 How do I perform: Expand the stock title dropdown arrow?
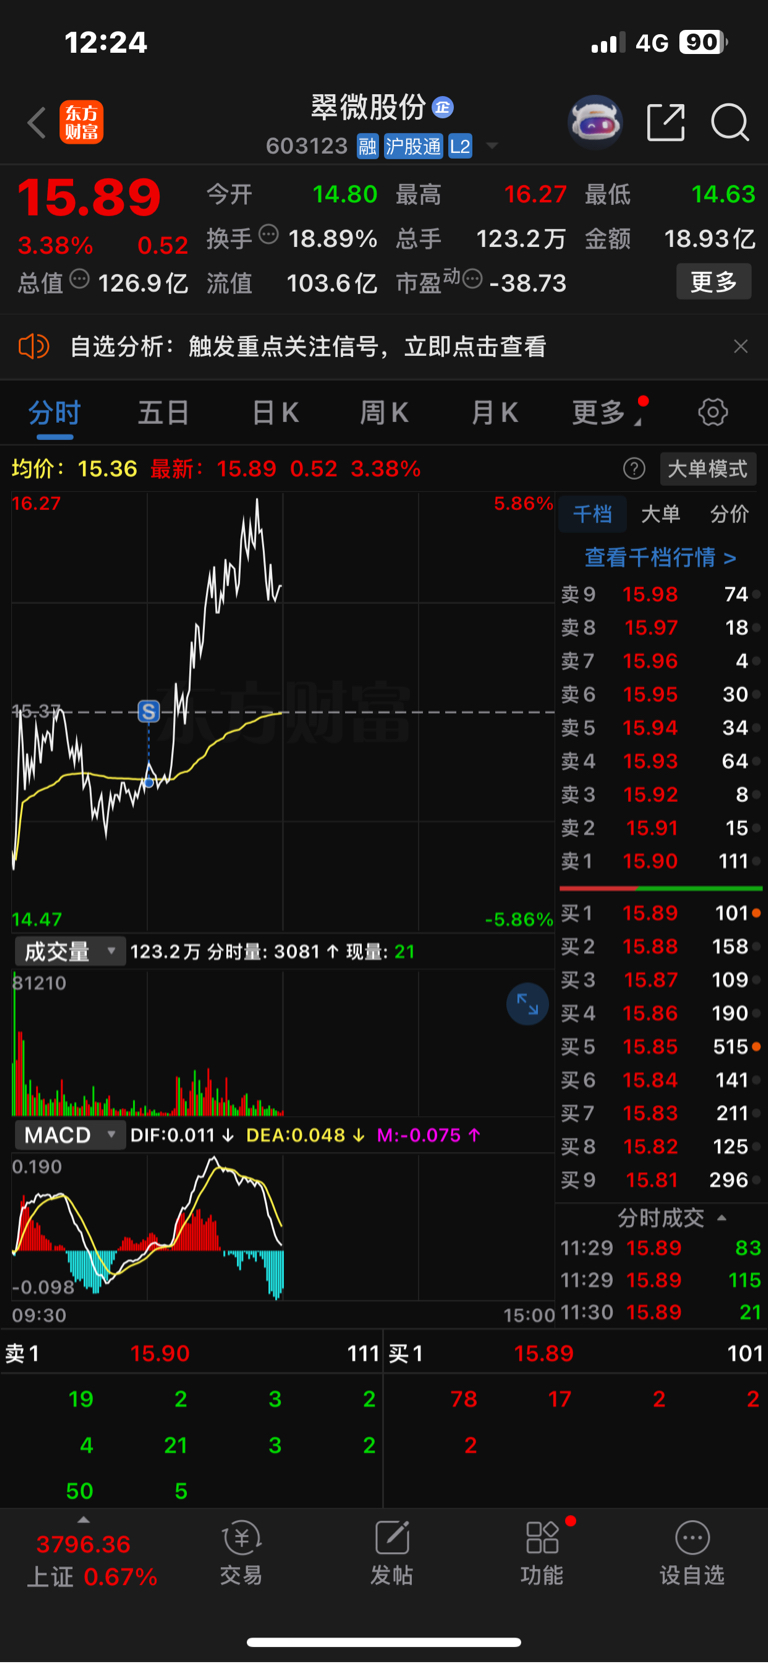(x=492, y=147)
